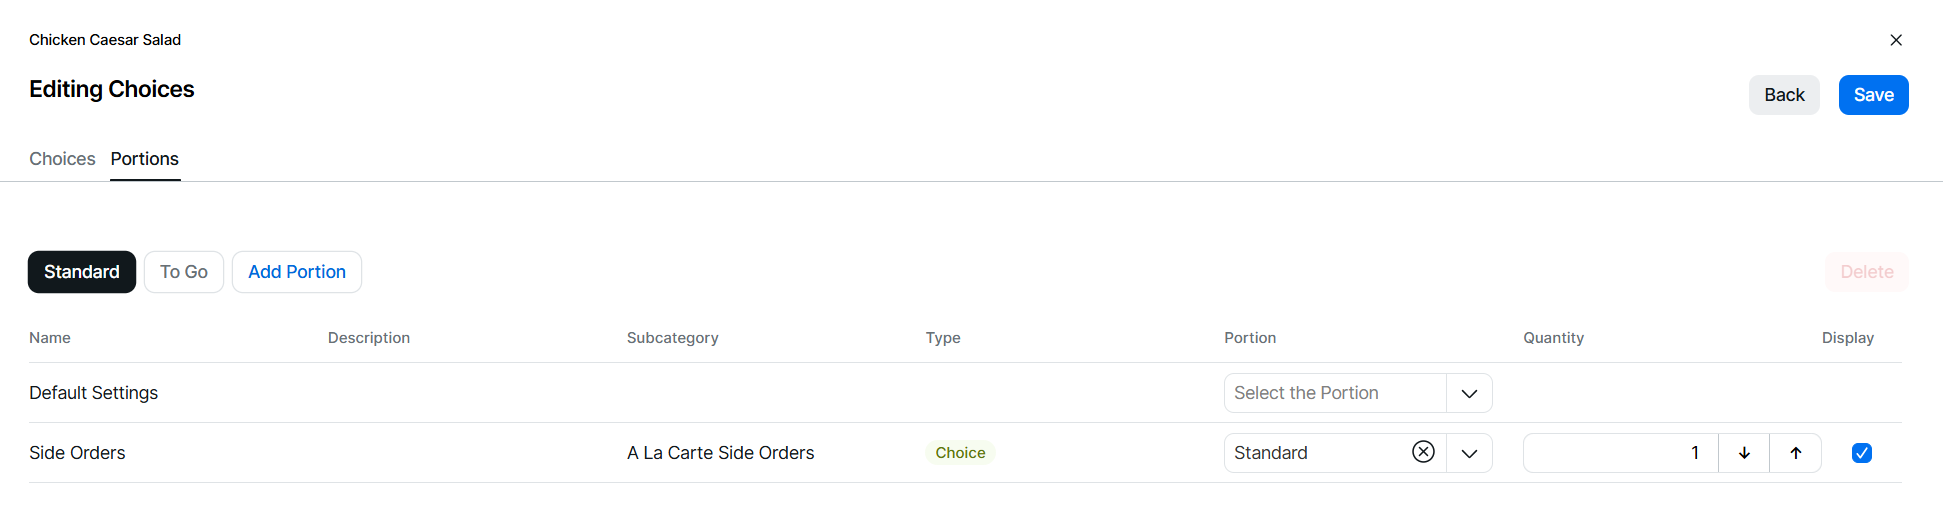Increase Side Orders quantity with up arrow
The height and width of the screenshot is (525, 1943).
coord(1795,453)
